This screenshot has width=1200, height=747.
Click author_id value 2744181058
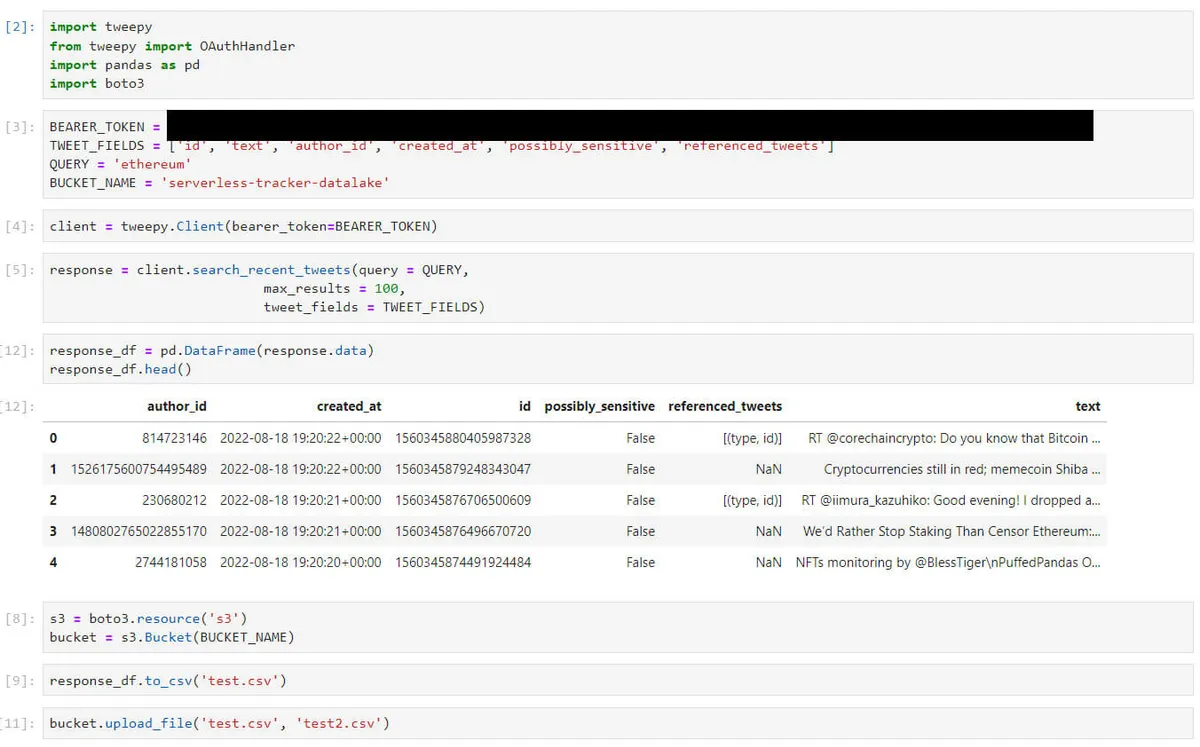click(171, 562)
